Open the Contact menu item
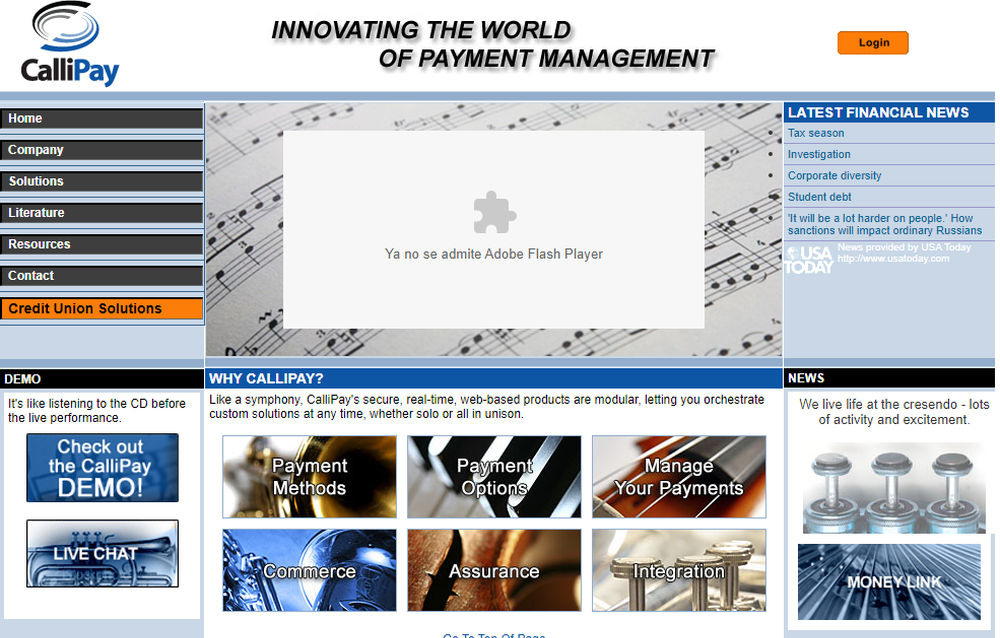The width and height of the screenshot is (1000, 638). tap(102, 276)
